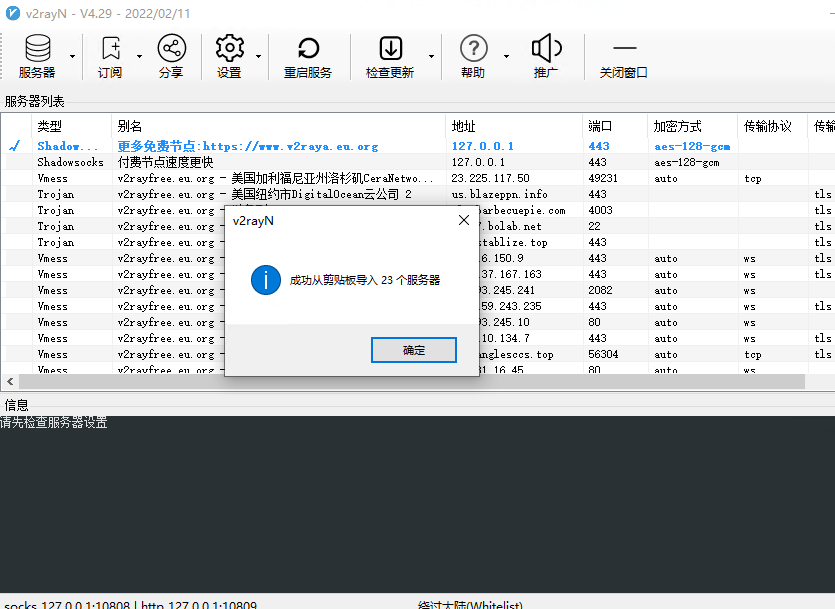Select the Trojan row us.blazeppn.info
The image size is (835, 609).
point(418,194)
